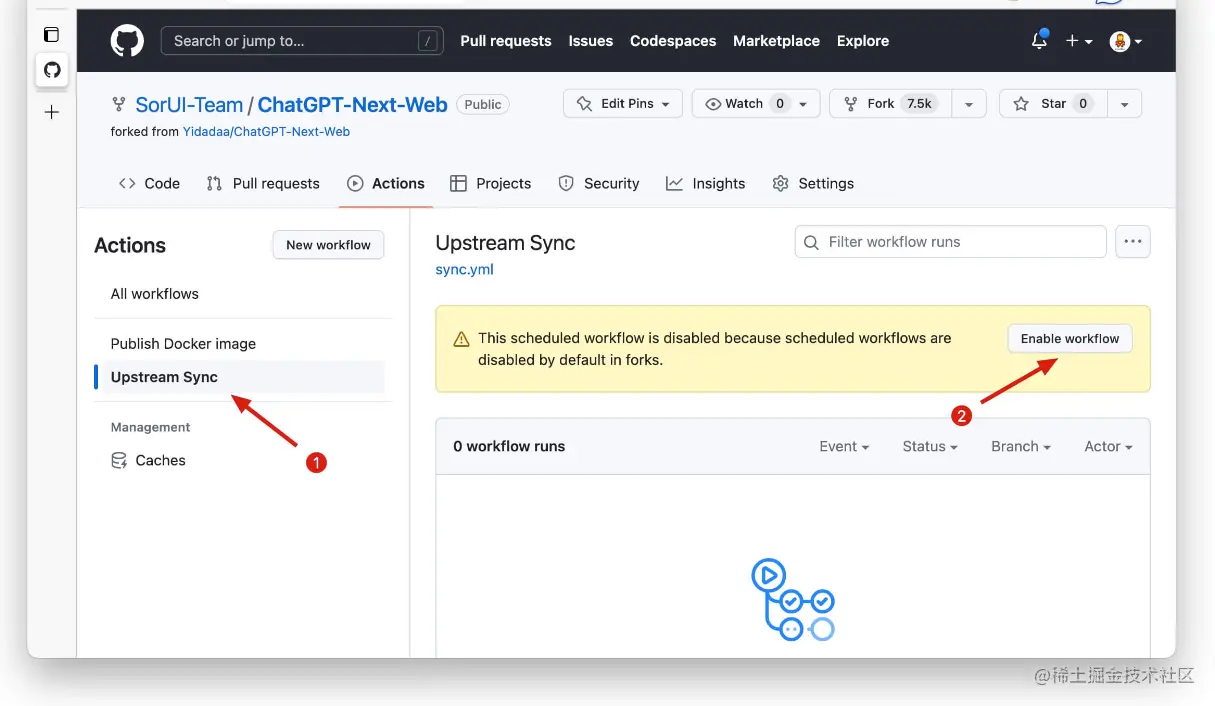1215x706 pixels.
Task: Open the ChatGPT-Next-Web repository link
Action: (353, 104)
